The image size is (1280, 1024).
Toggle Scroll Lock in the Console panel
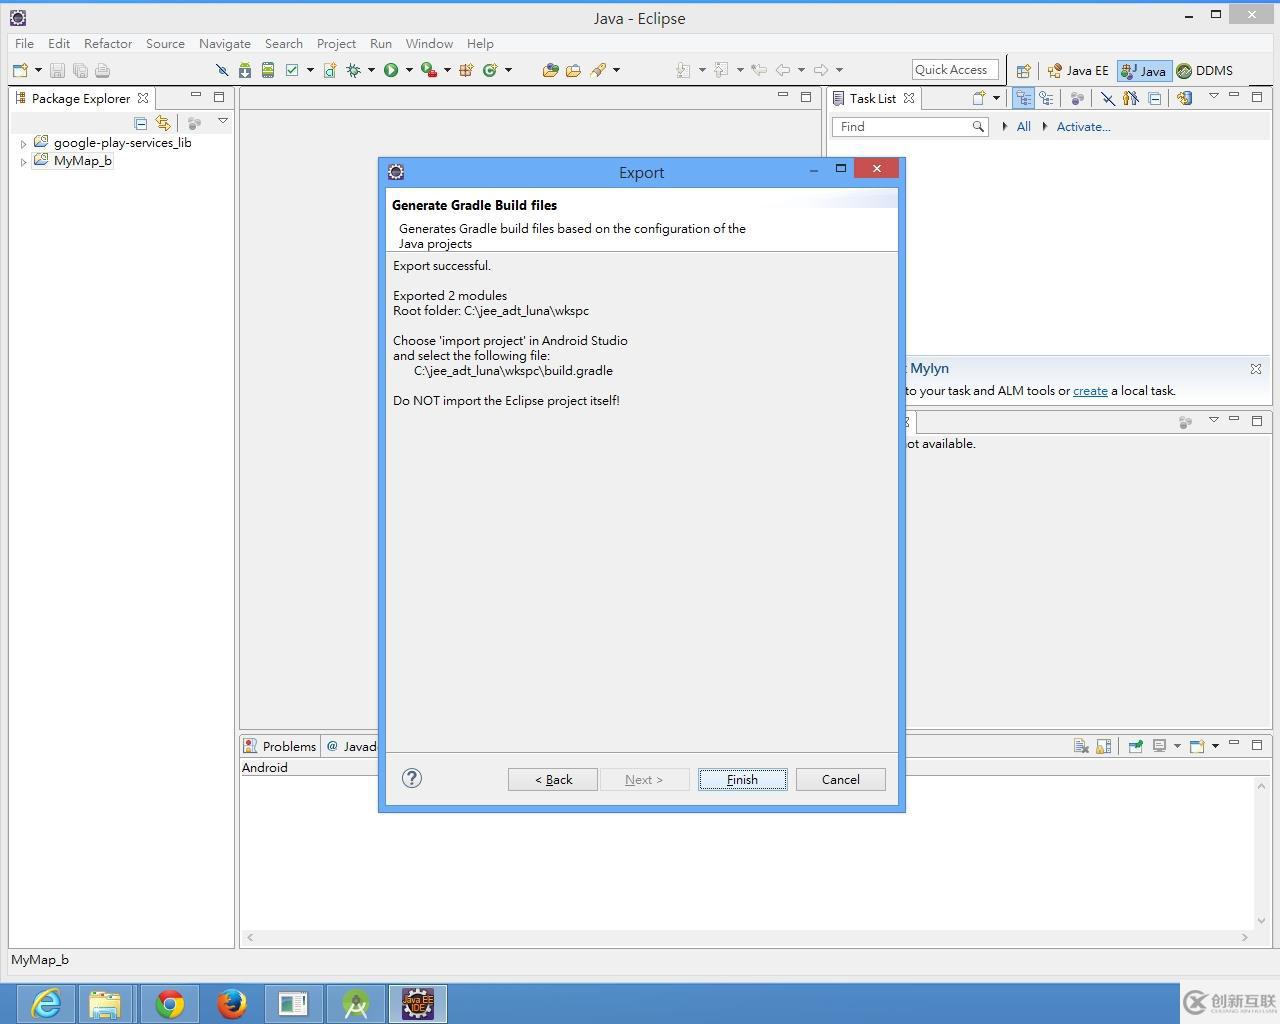(1104, 746)
